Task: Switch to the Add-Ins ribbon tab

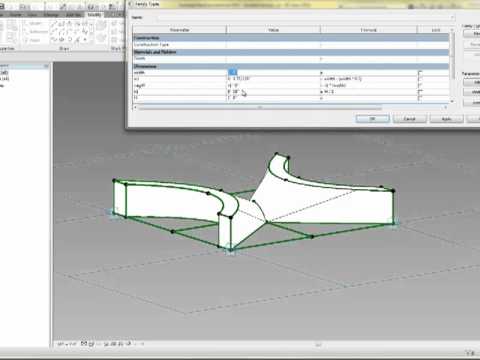Action: tap(73, 15)
